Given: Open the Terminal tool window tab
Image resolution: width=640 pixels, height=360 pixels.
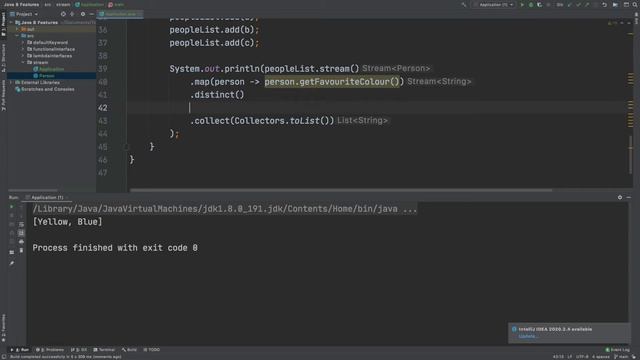Looking at the screenshot, I should click(x=104, y=350).
